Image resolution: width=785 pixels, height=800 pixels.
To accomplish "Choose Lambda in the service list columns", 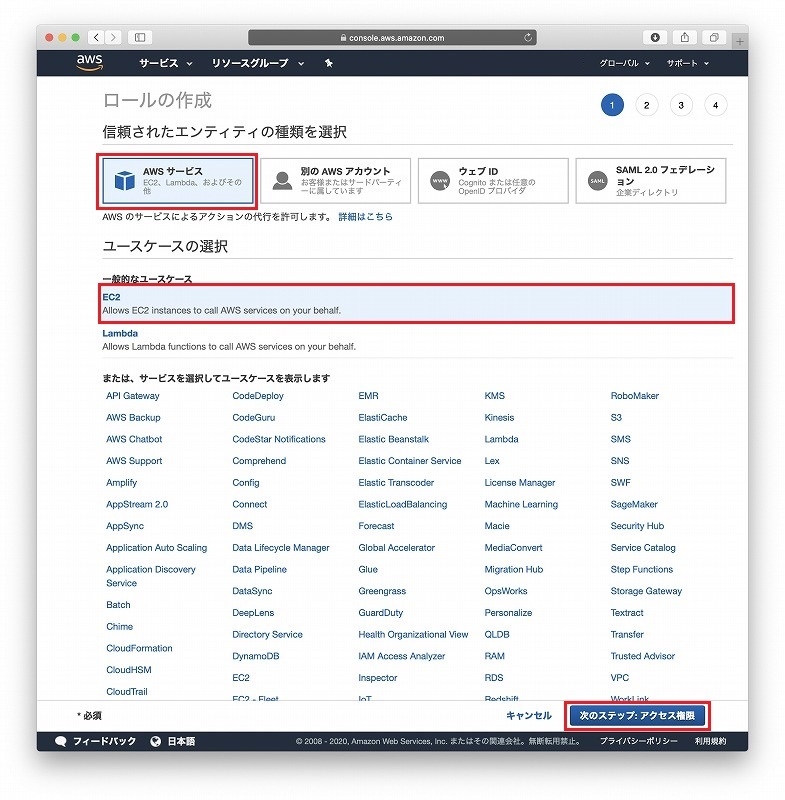I will coord(501,439).
